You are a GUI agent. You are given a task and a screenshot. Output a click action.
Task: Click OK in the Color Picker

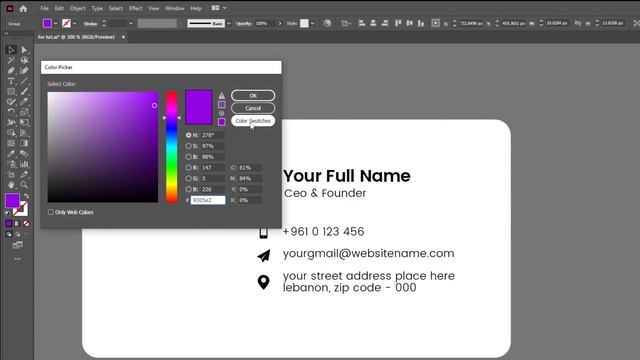coord(253,96)
